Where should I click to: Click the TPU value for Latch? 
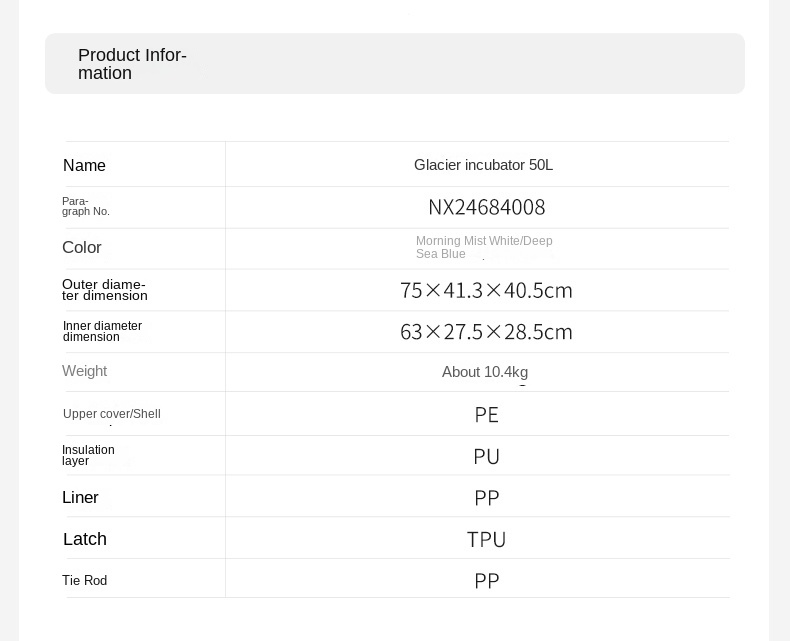point(487,540)
